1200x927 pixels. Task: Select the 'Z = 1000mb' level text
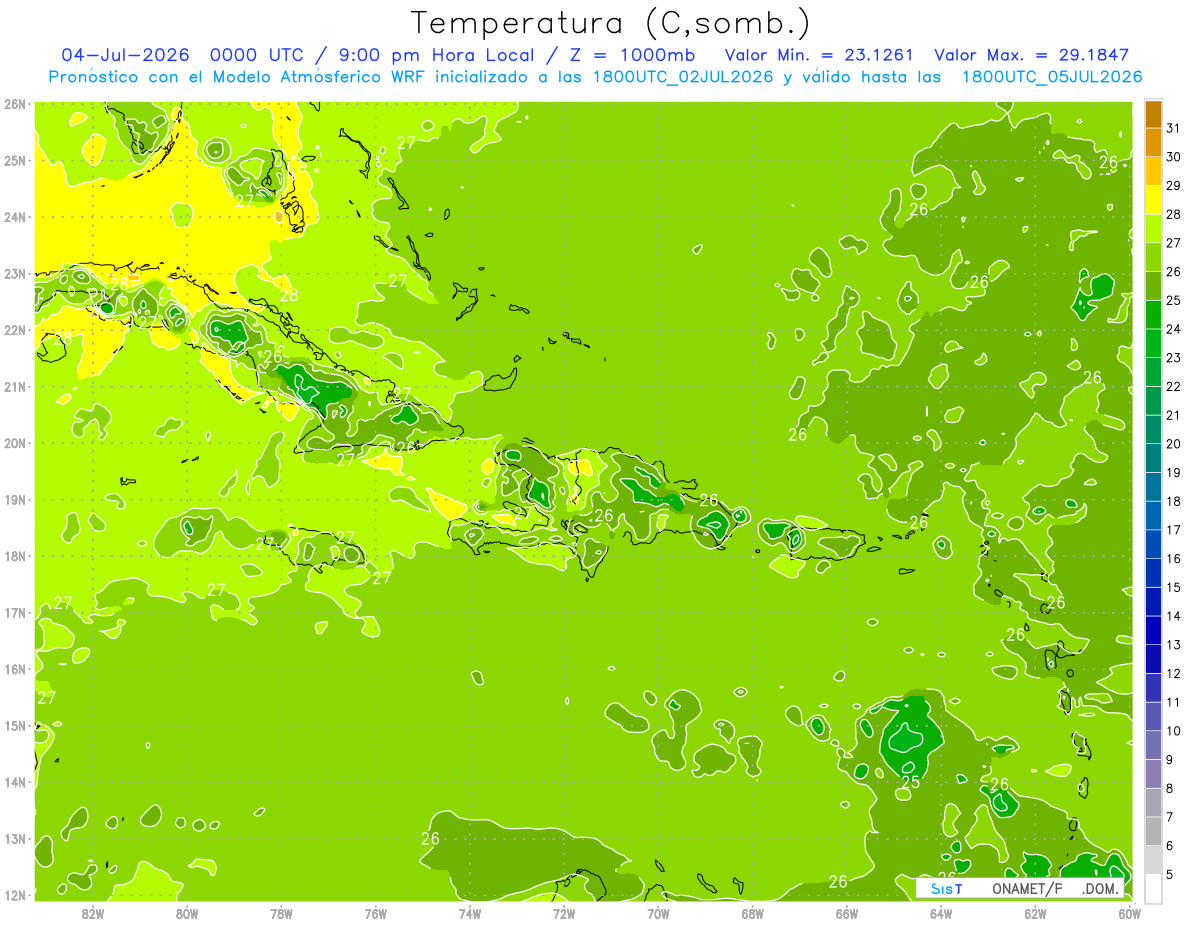click(632, 55)
